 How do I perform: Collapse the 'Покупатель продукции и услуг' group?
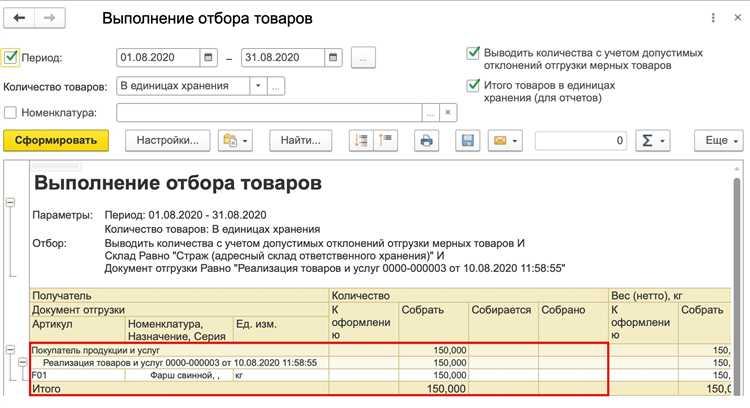[x=11, y=350]
